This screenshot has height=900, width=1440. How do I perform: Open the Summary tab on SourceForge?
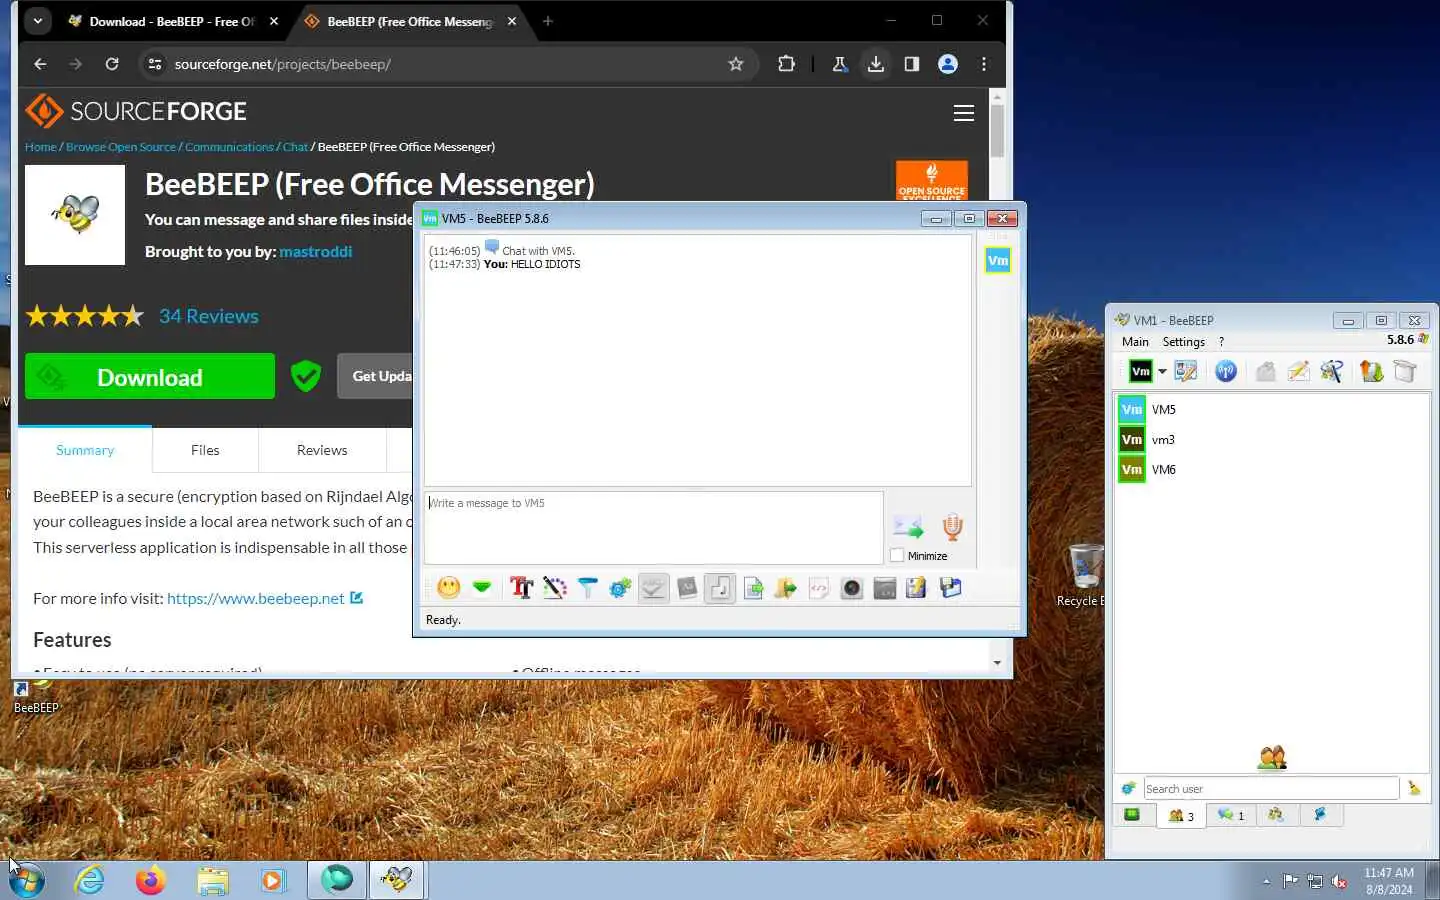click(x=85, y=450)
